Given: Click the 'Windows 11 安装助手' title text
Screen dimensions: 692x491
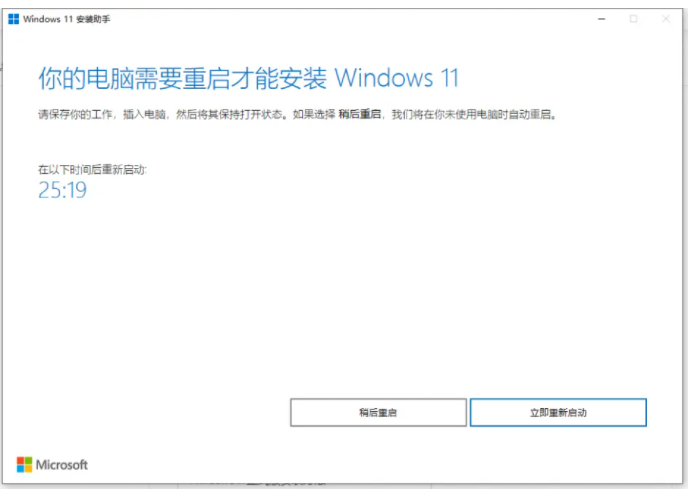Looking at the screenshot, I should [67, 19].
